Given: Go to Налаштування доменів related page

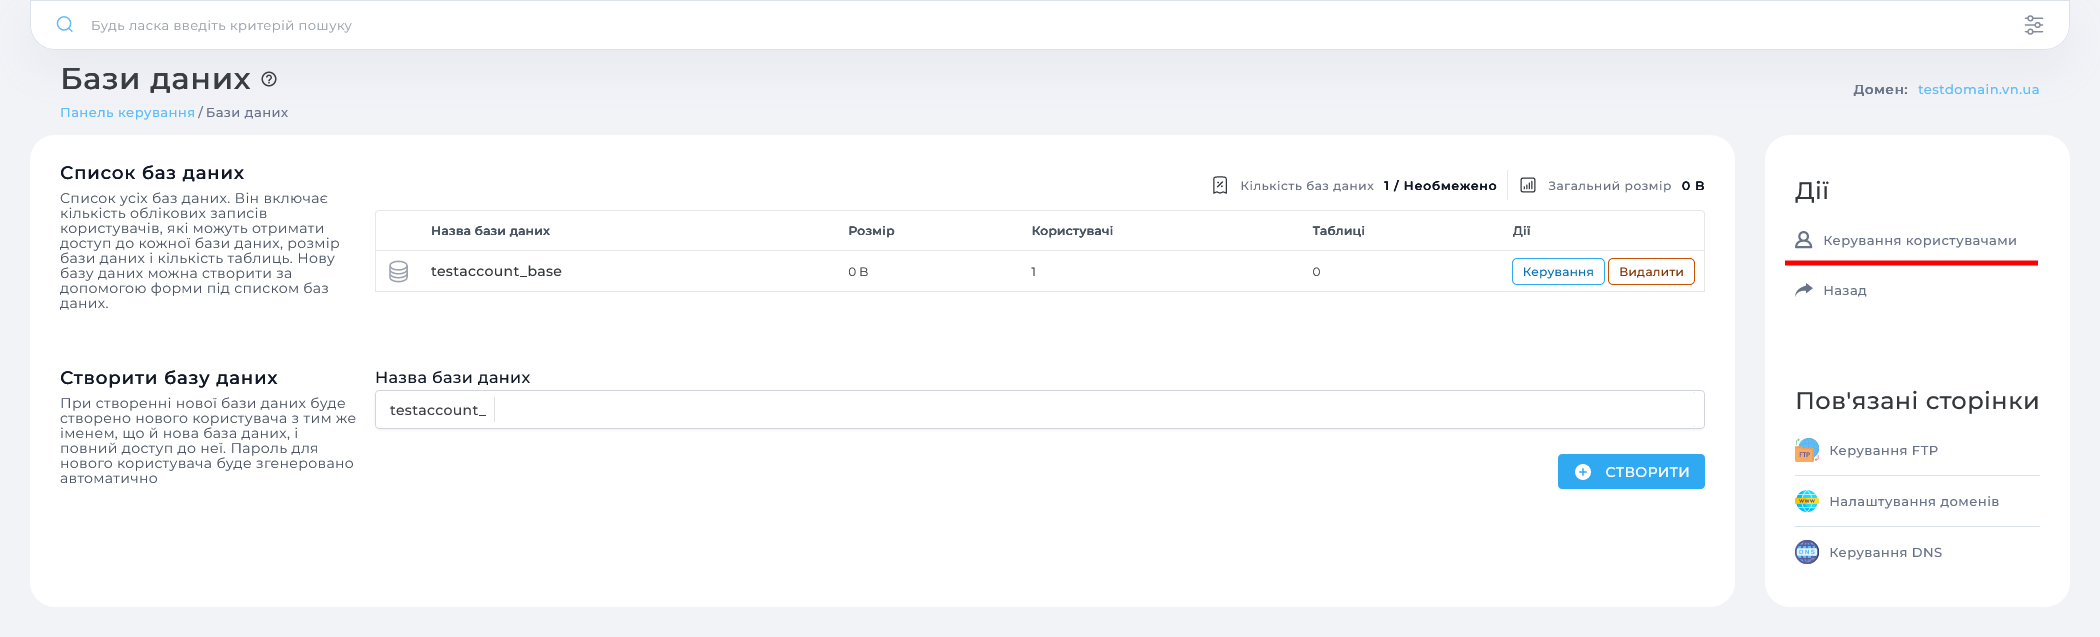Looking at the screenshot, I should [x=1913, y=502].
